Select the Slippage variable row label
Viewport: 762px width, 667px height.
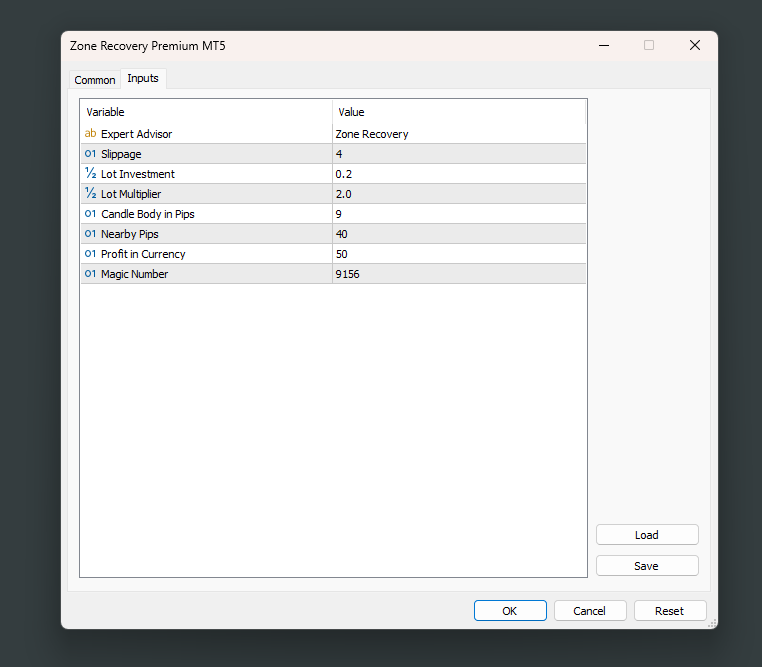tap(121, 154)
